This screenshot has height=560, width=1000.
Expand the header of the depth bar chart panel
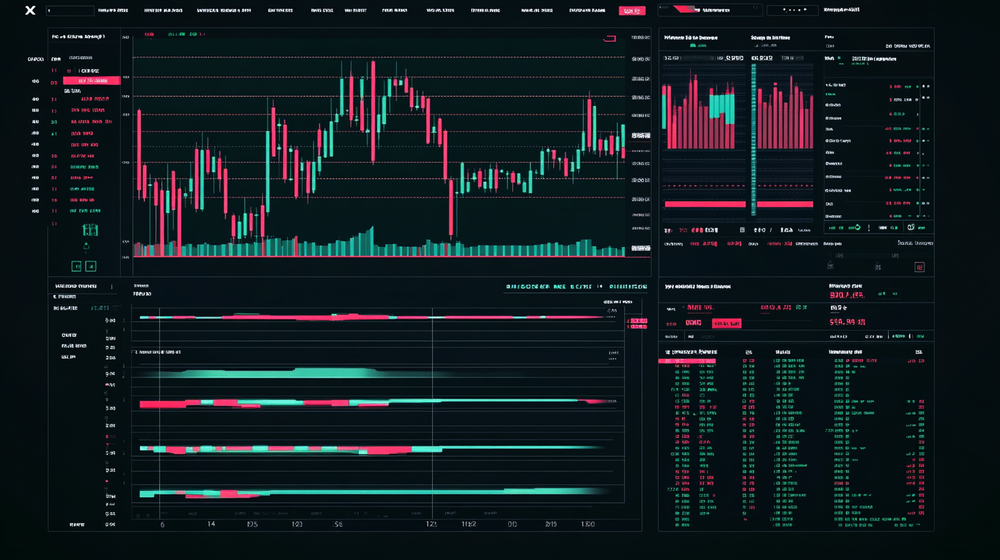(690, 37)
